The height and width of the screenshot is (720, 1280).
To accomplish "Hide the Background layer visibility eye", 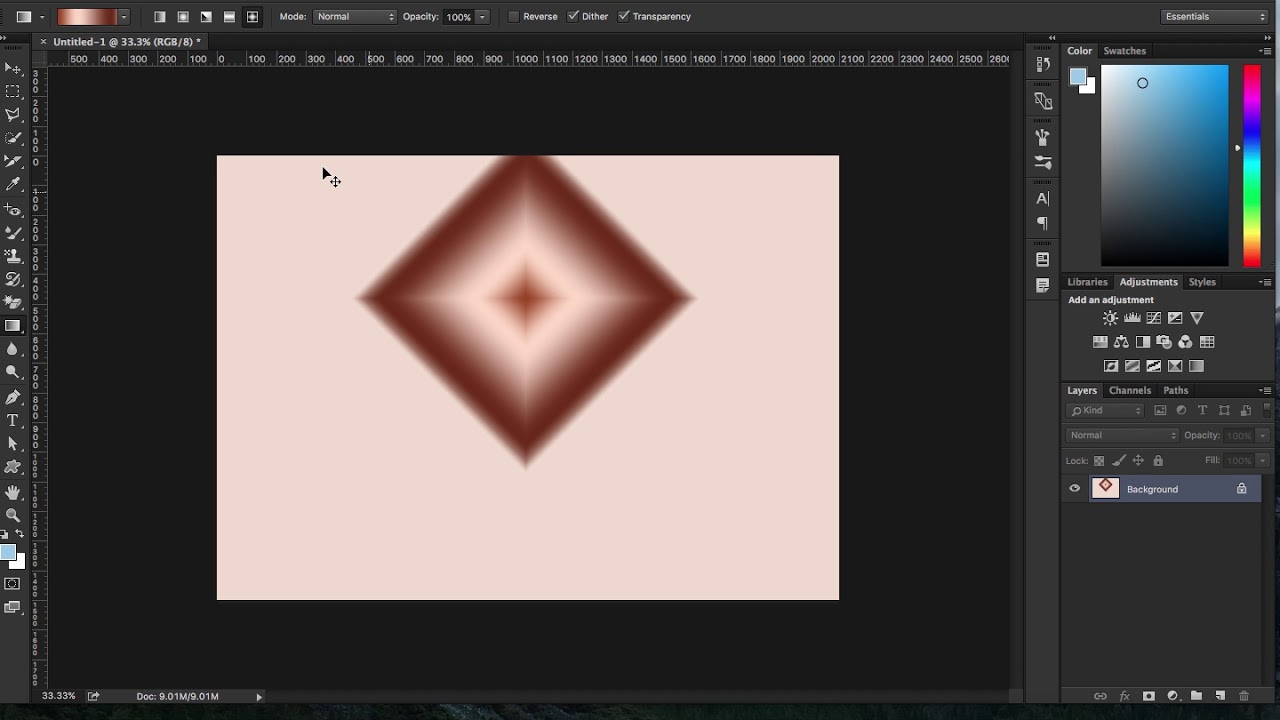I will click(x=1075, y=489).
